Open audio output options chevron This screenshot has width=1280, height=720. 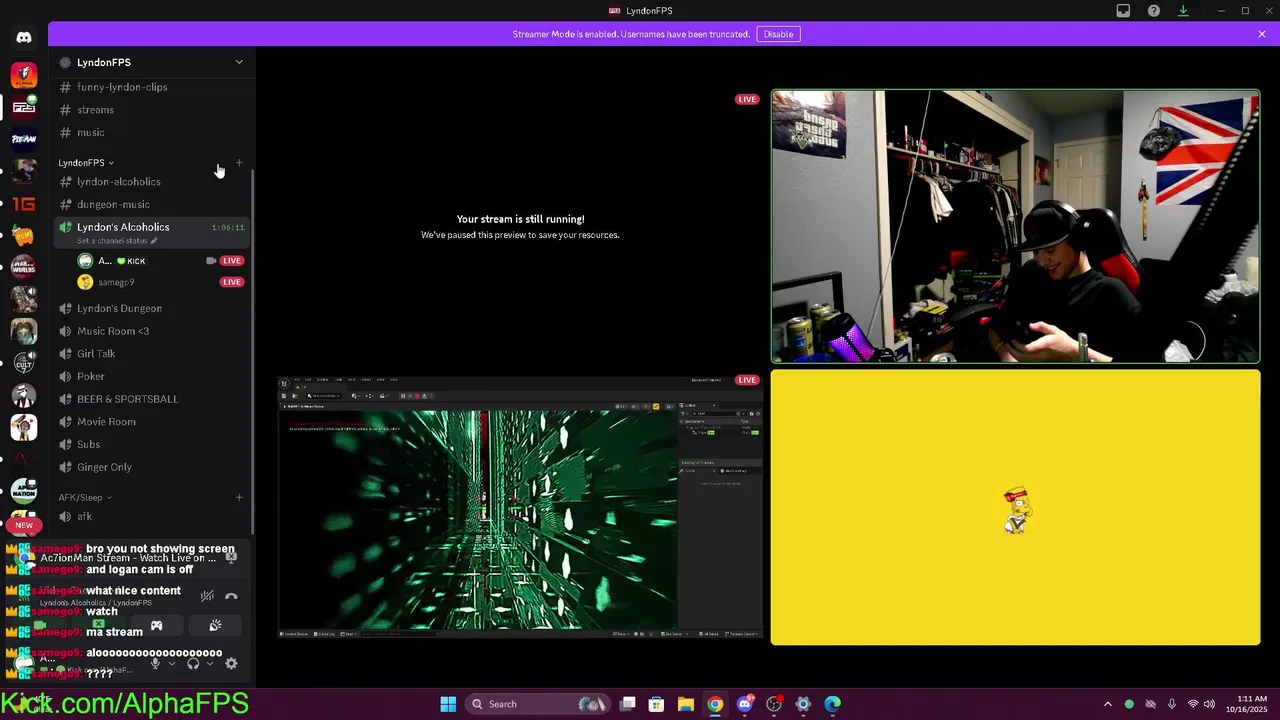[208, 664]
